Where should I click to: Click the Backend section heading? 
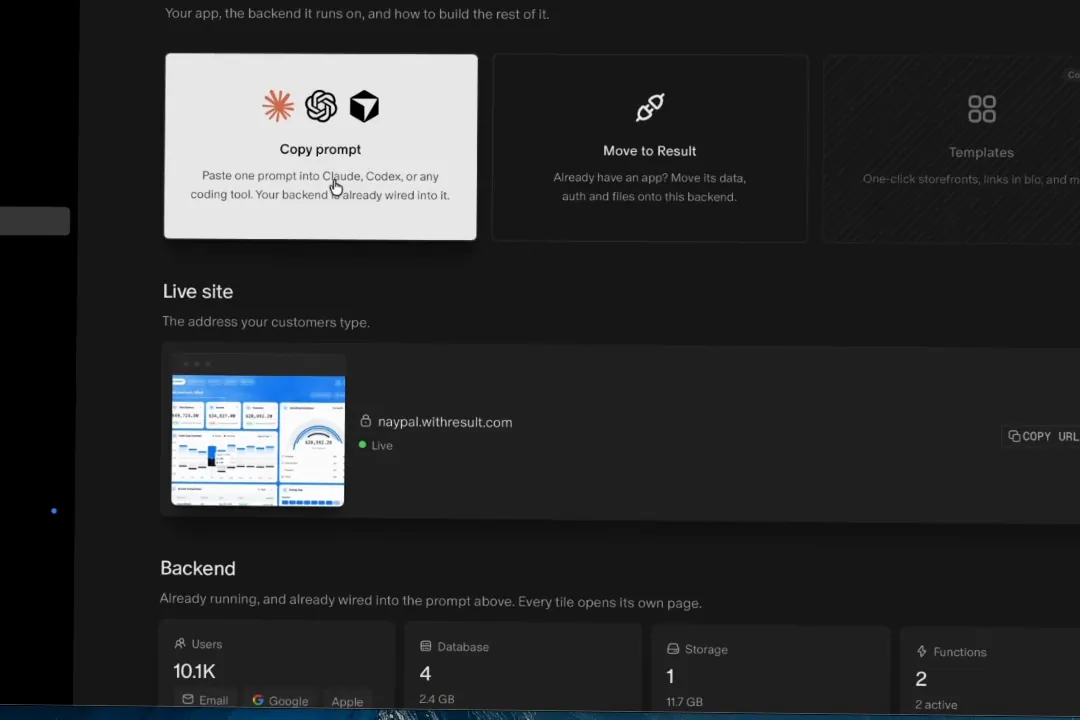click(198, 568)
